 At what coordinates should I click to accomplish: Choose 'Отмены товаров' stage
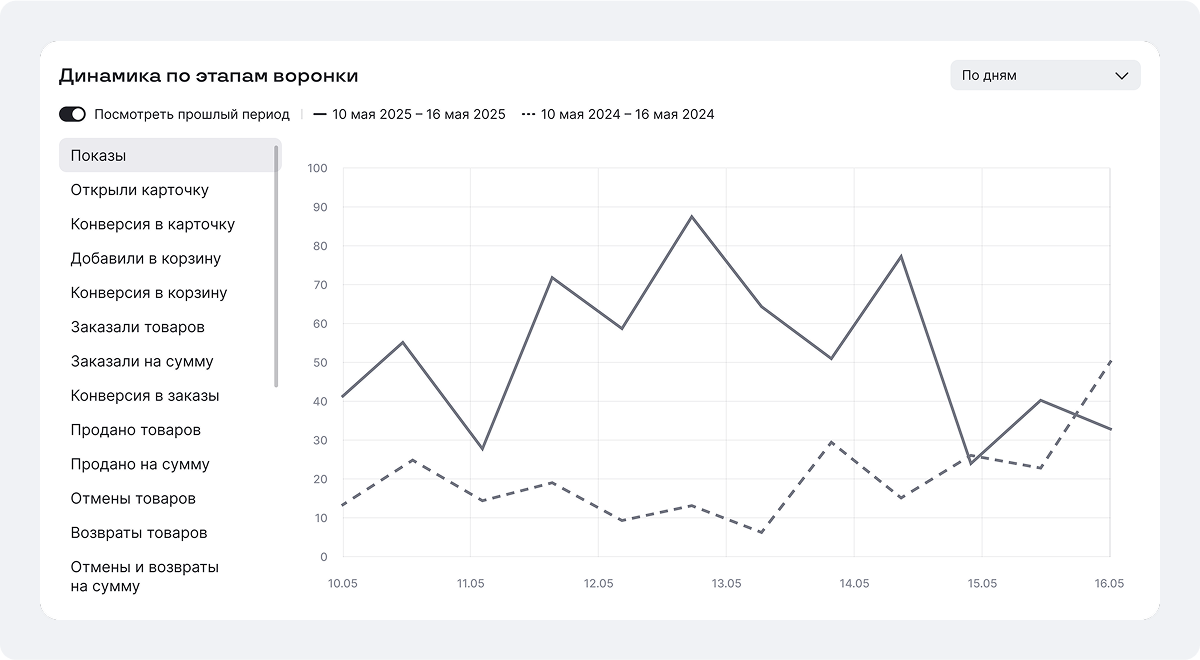click(x=133, y=498)
